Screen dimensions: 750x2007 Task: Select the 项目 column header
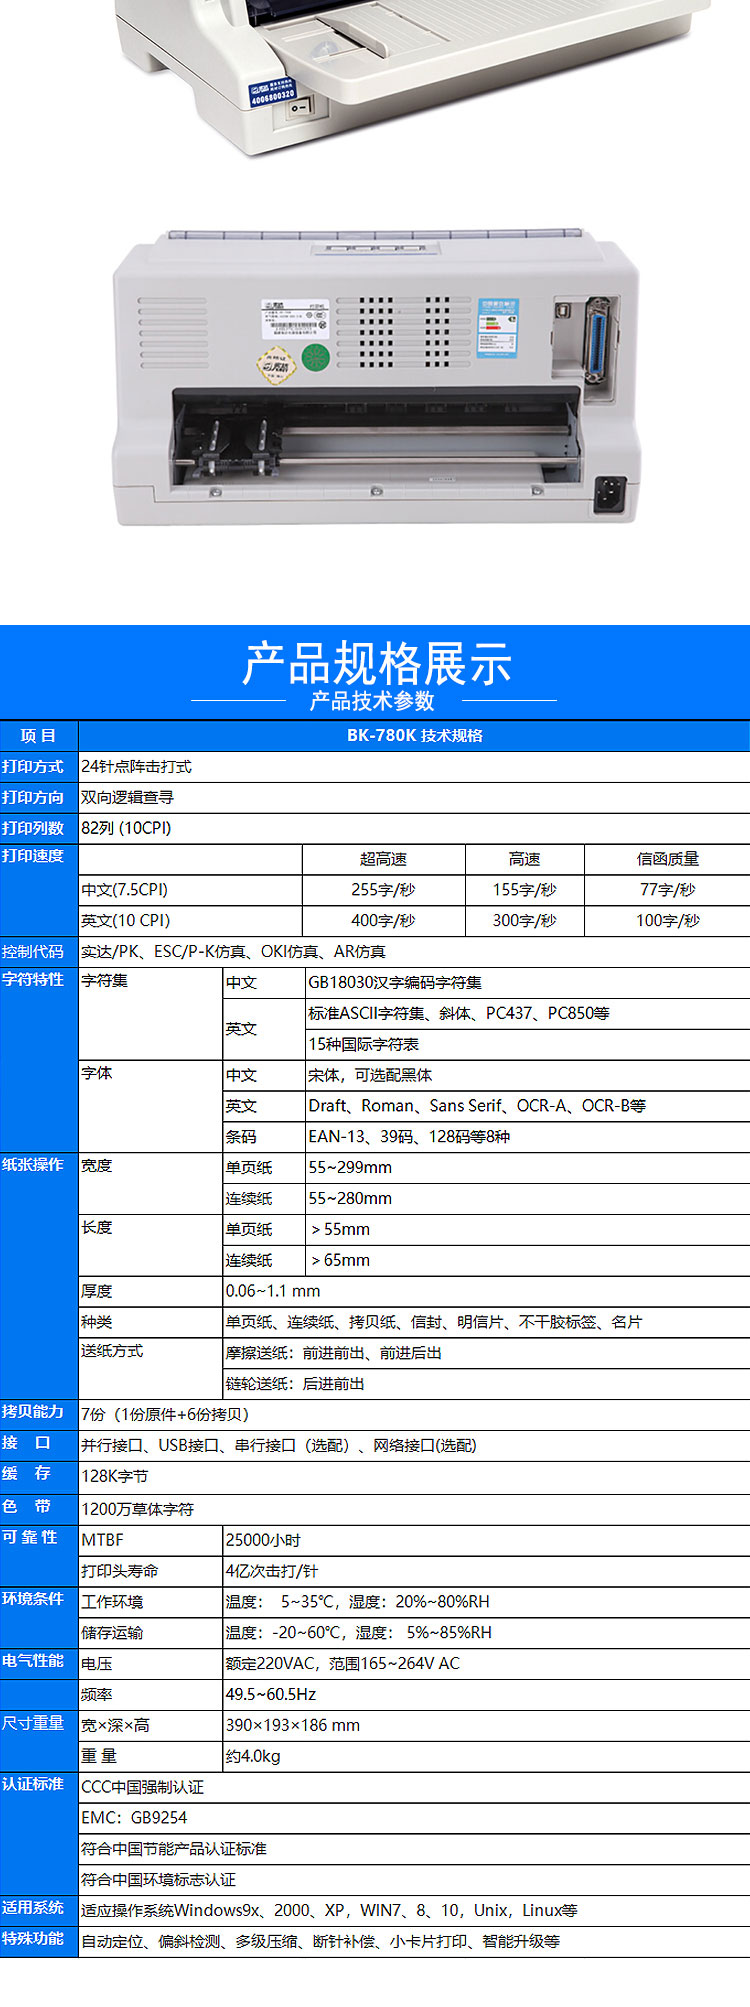pos(38,735)
